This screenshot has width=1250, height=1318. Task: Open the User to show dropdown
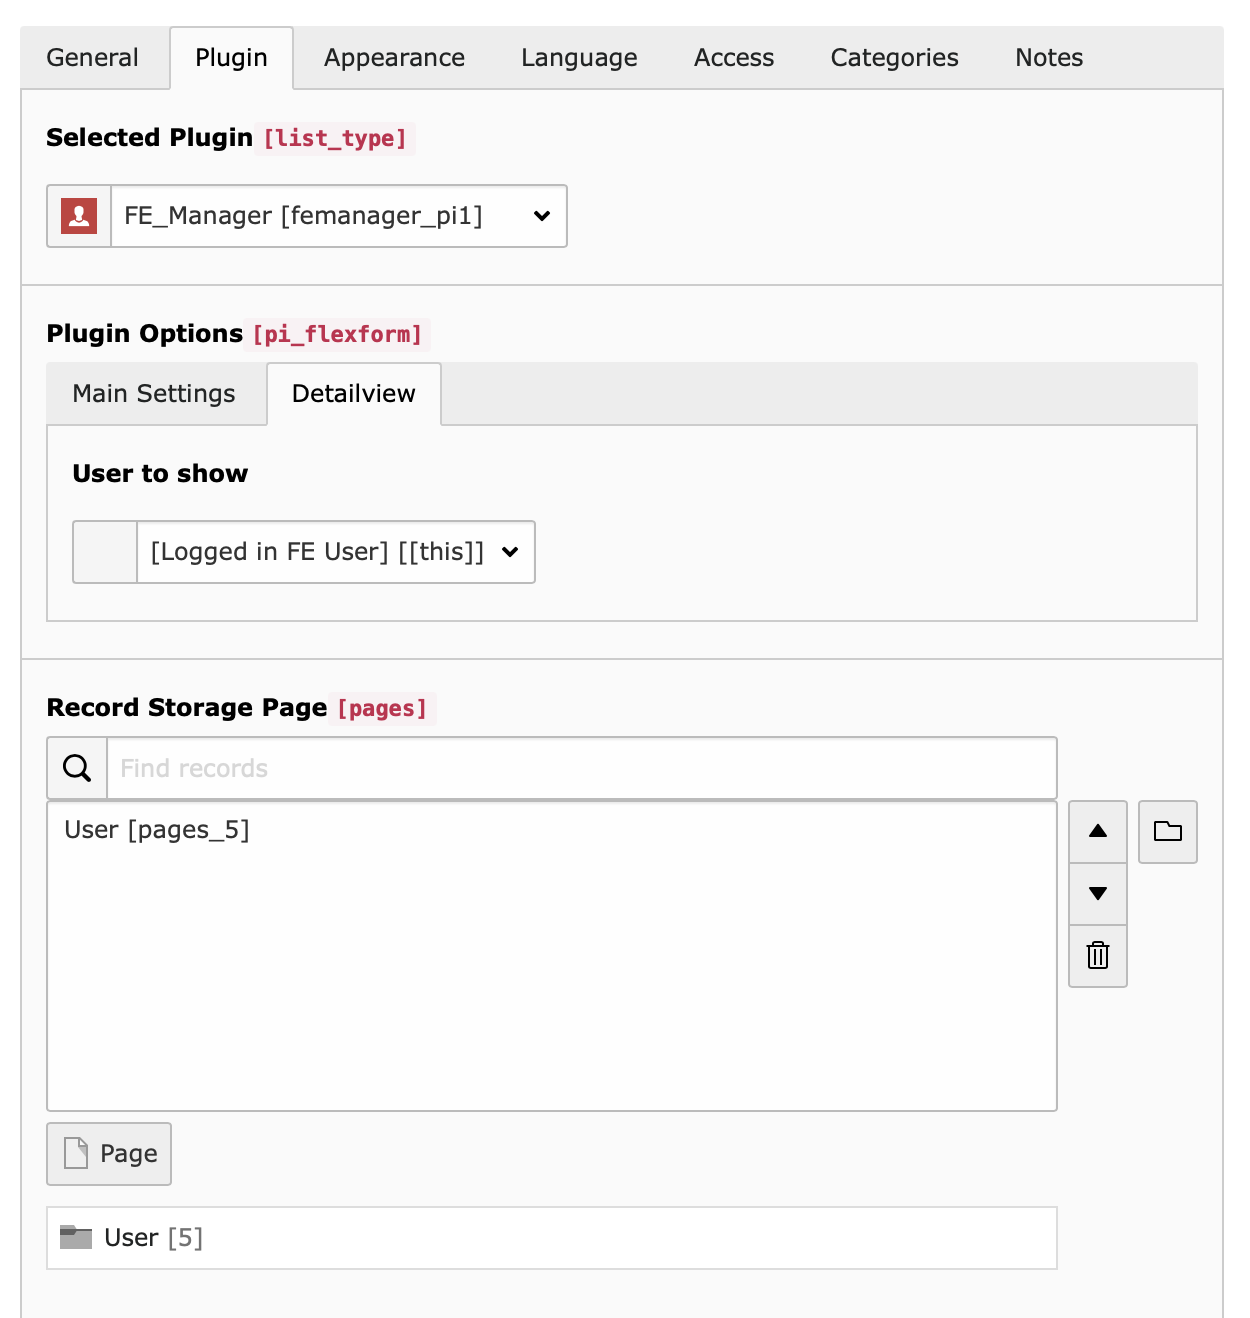click(335, 552)
